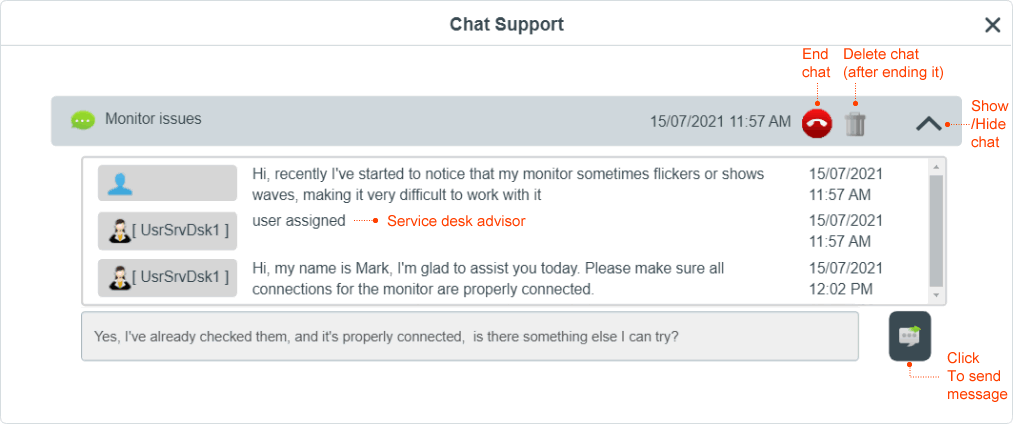
Task: Click the Chat Support title text
Action: (x=506, y=25)
